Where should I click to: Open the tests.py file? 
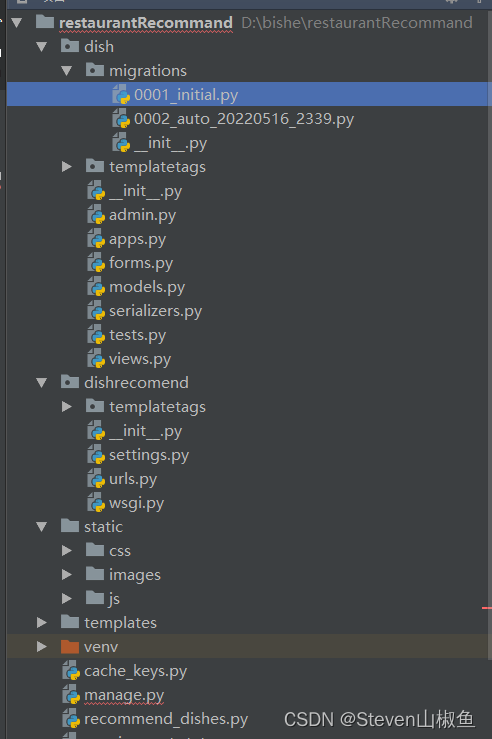click(x=137, y=335)
